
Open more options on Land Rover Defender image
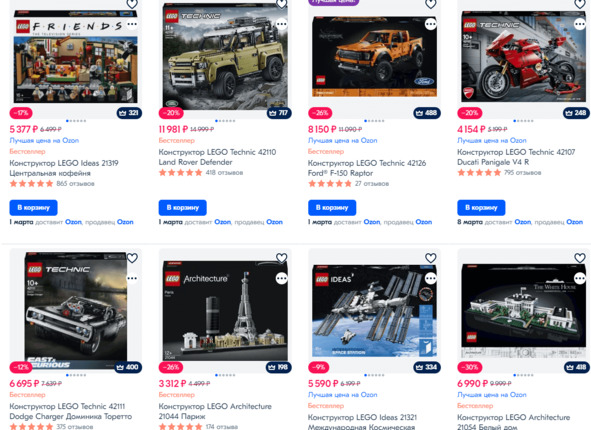[x=282, y=24]
